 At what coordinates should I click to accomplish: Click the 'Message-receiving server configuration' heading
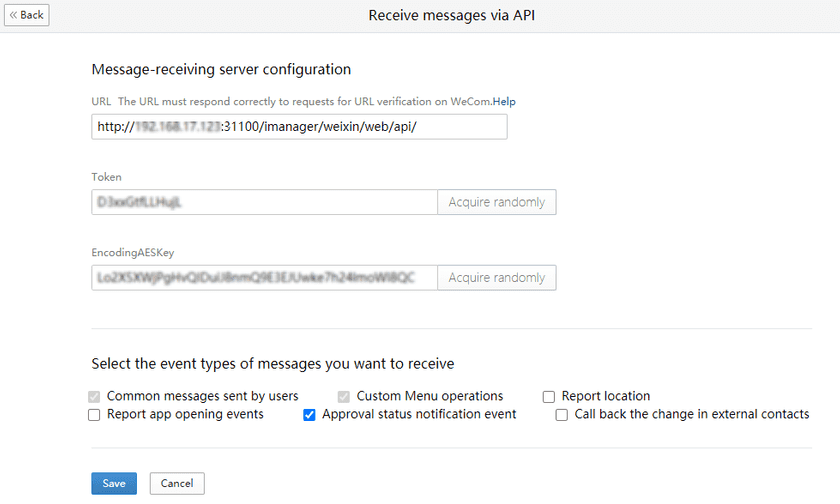[221, 69]
